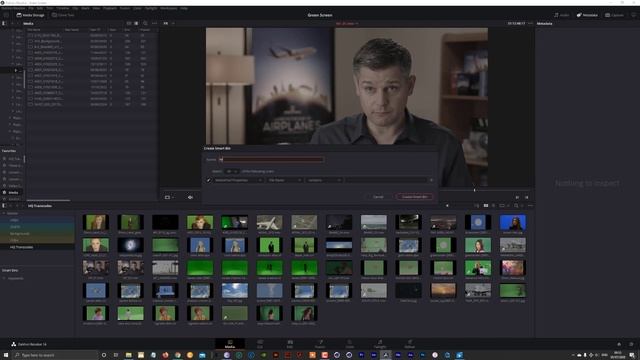Select the Media page tab
This screenshot has width=640, height=360.
tap(230, 344)
